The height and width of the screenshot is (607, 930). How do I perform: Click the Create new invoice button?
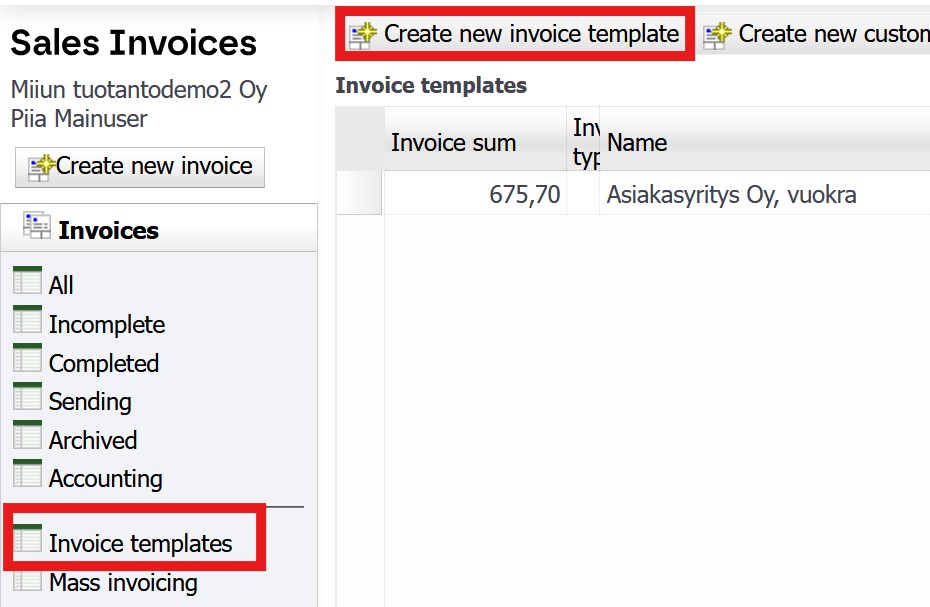tap(140, 167)
